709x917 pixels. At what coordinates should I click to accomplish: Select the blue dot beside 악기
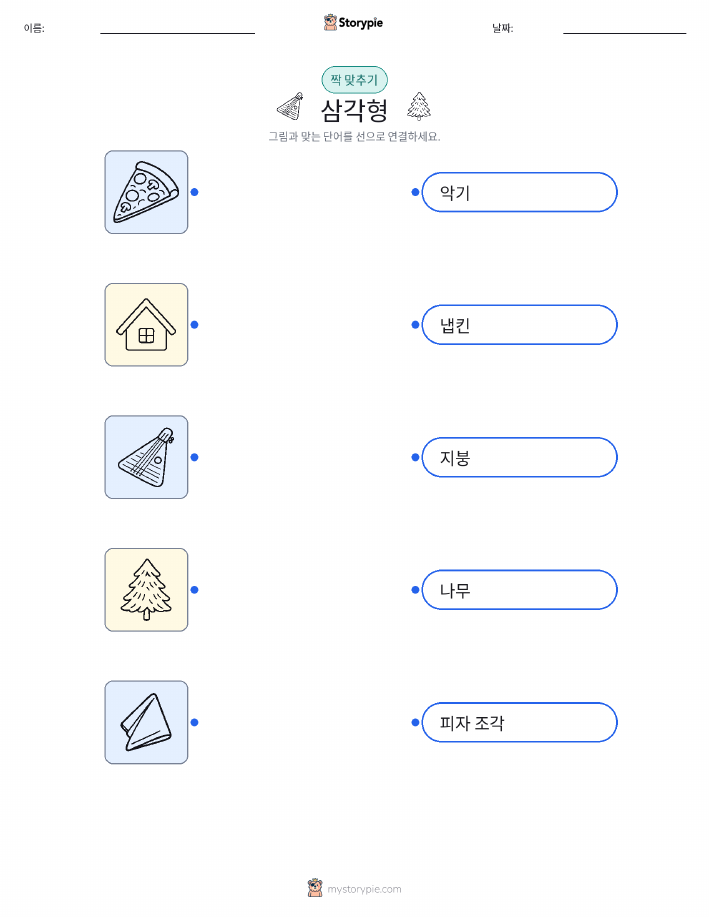(415, 192)
